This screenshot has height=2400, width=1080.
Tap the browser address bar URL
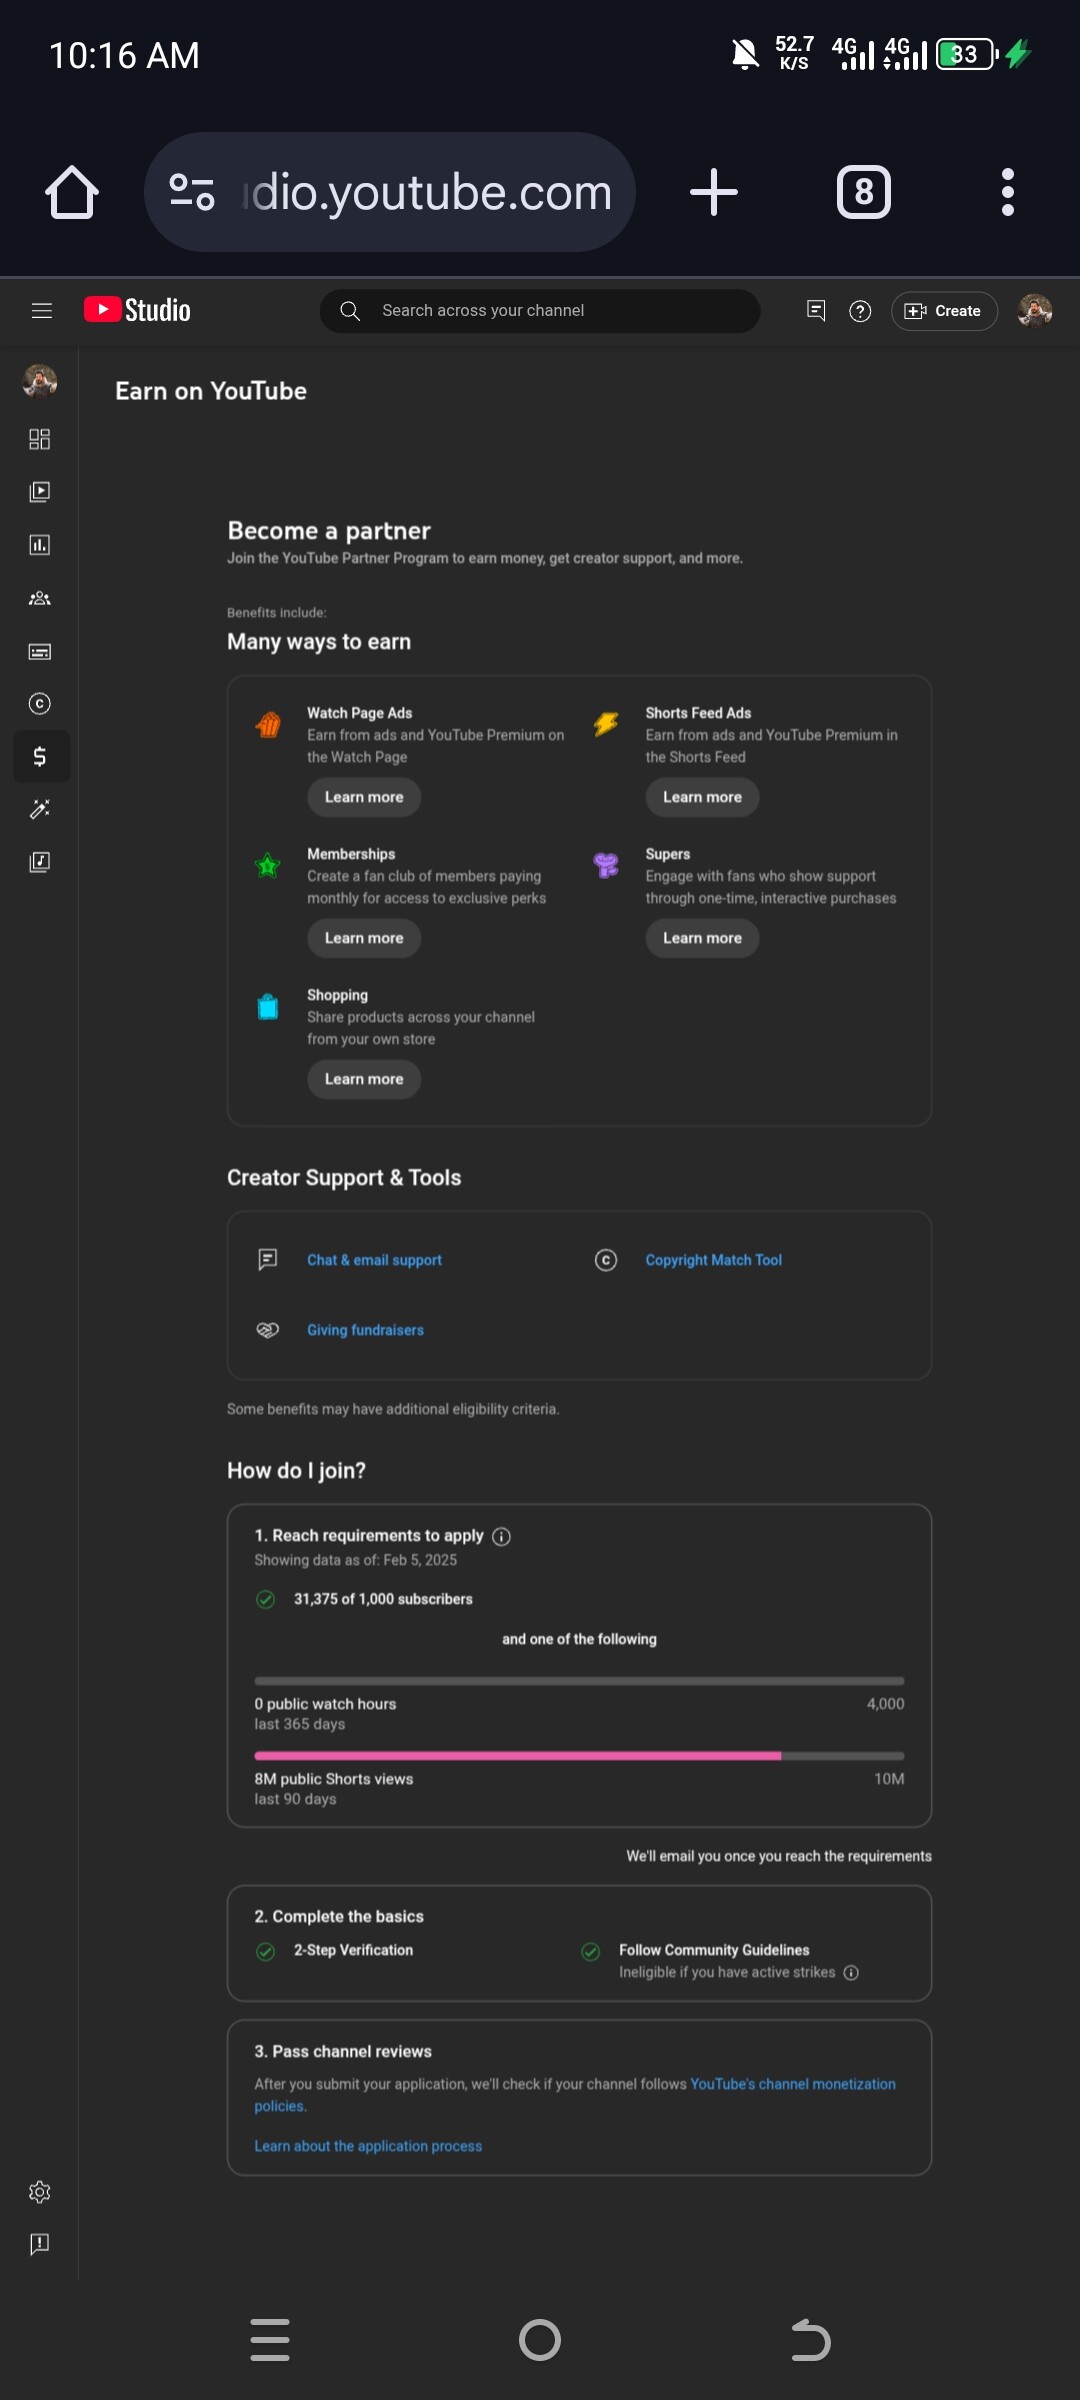428,192
